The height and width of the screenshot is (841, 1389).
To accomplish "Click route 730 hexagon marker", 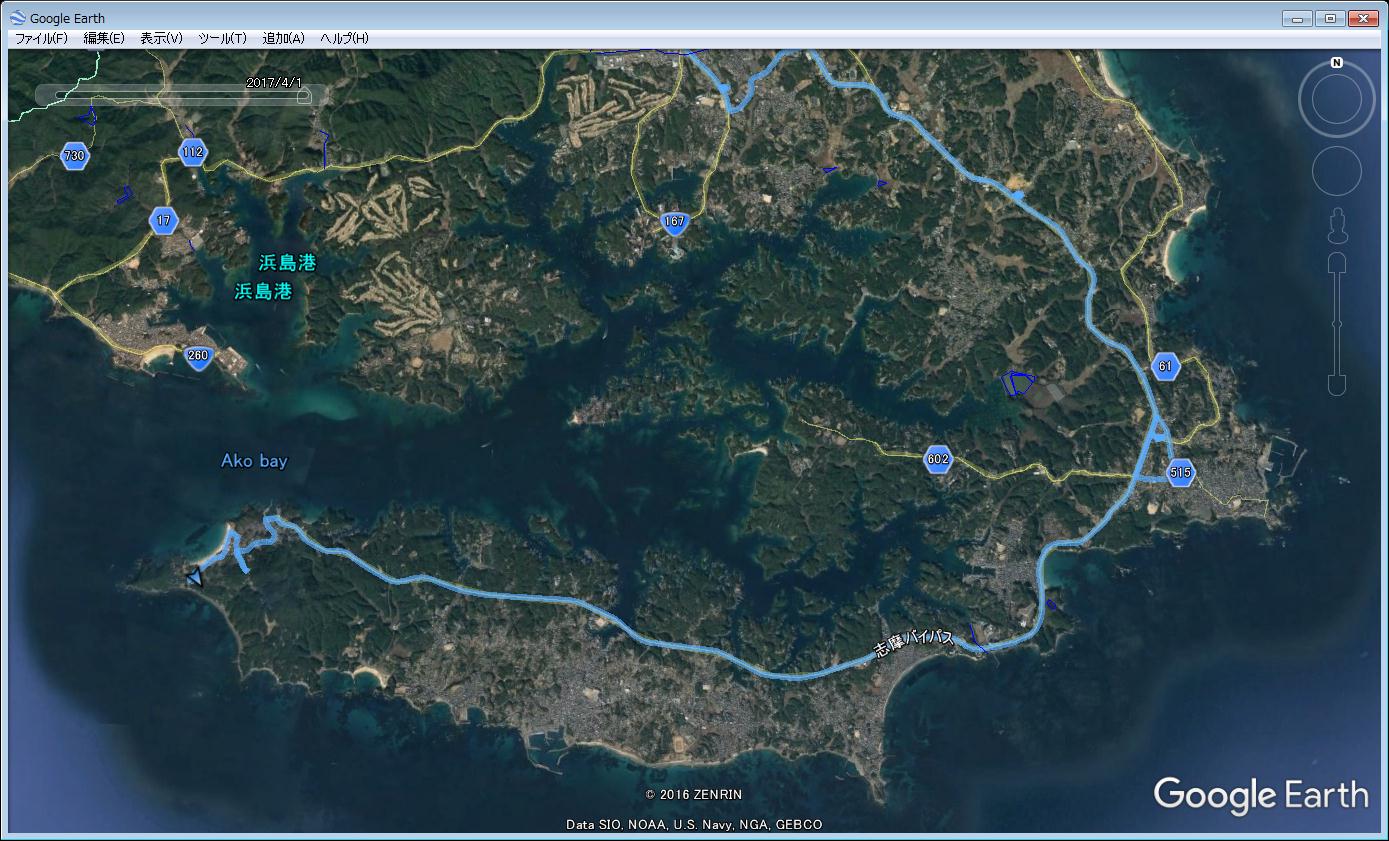I will [x=74, y=156].
